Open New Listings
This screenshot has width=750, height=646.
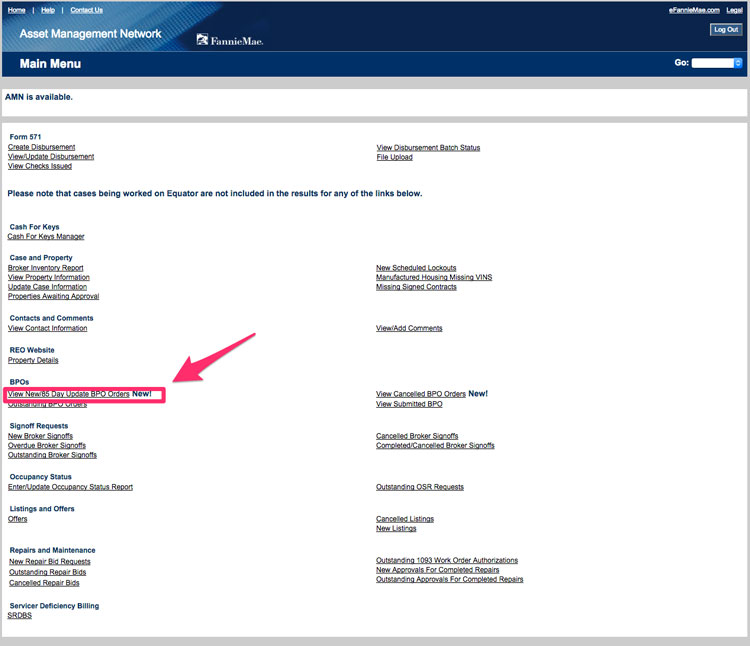(x=396, y=529)
